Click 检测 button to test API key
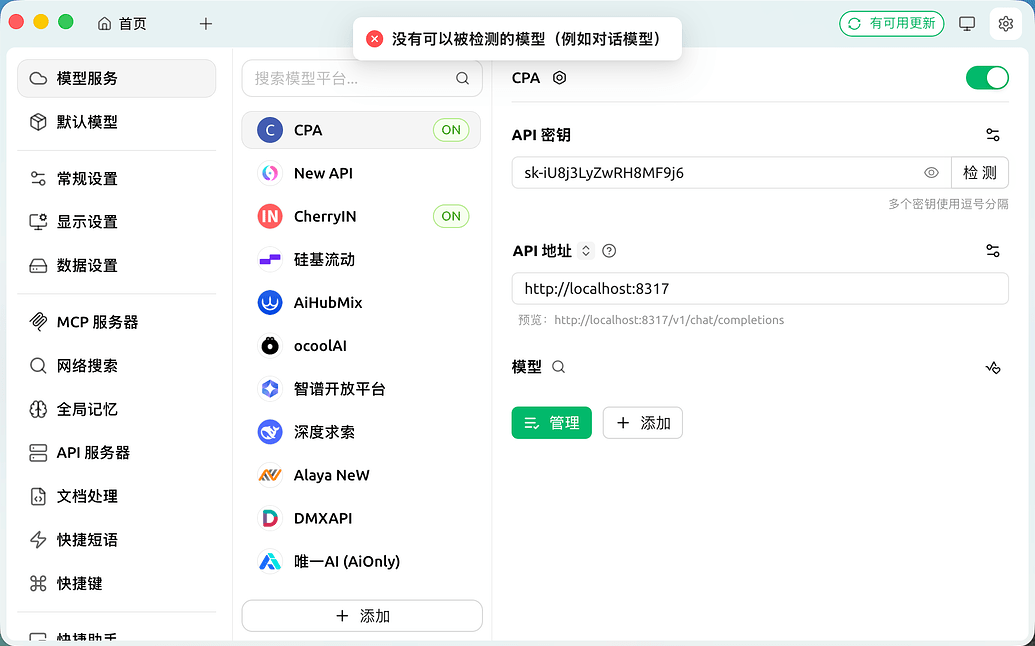Screen dimensions: 1035x646 [x=980, y=173]
